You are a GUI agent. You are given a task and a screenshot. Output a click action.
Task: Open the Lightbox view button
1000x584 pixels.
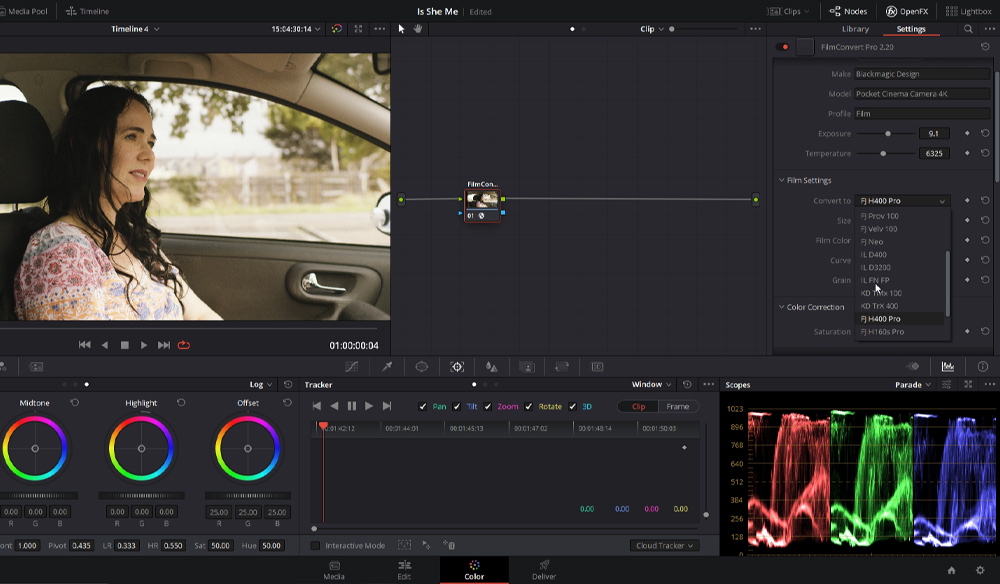click(968, 11)
